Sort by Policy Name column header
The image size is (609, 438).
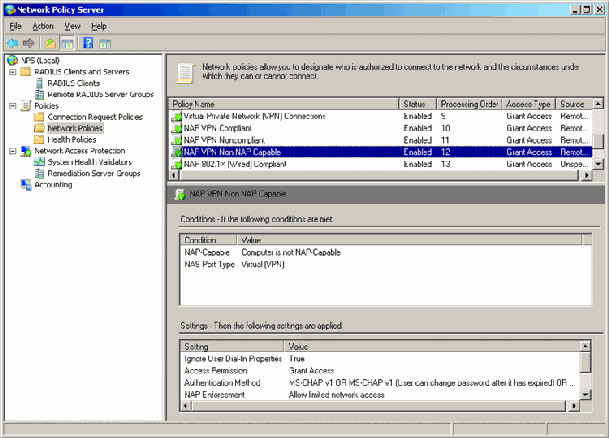[x=284, y=104]
